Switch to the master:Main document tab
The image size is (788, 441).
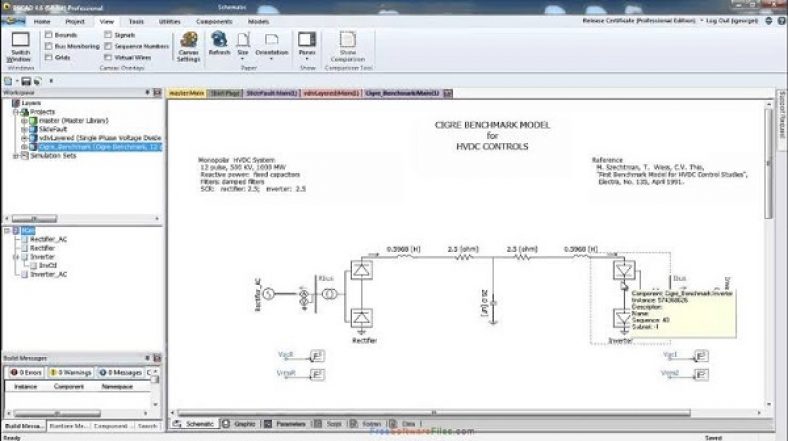[186, 93]
